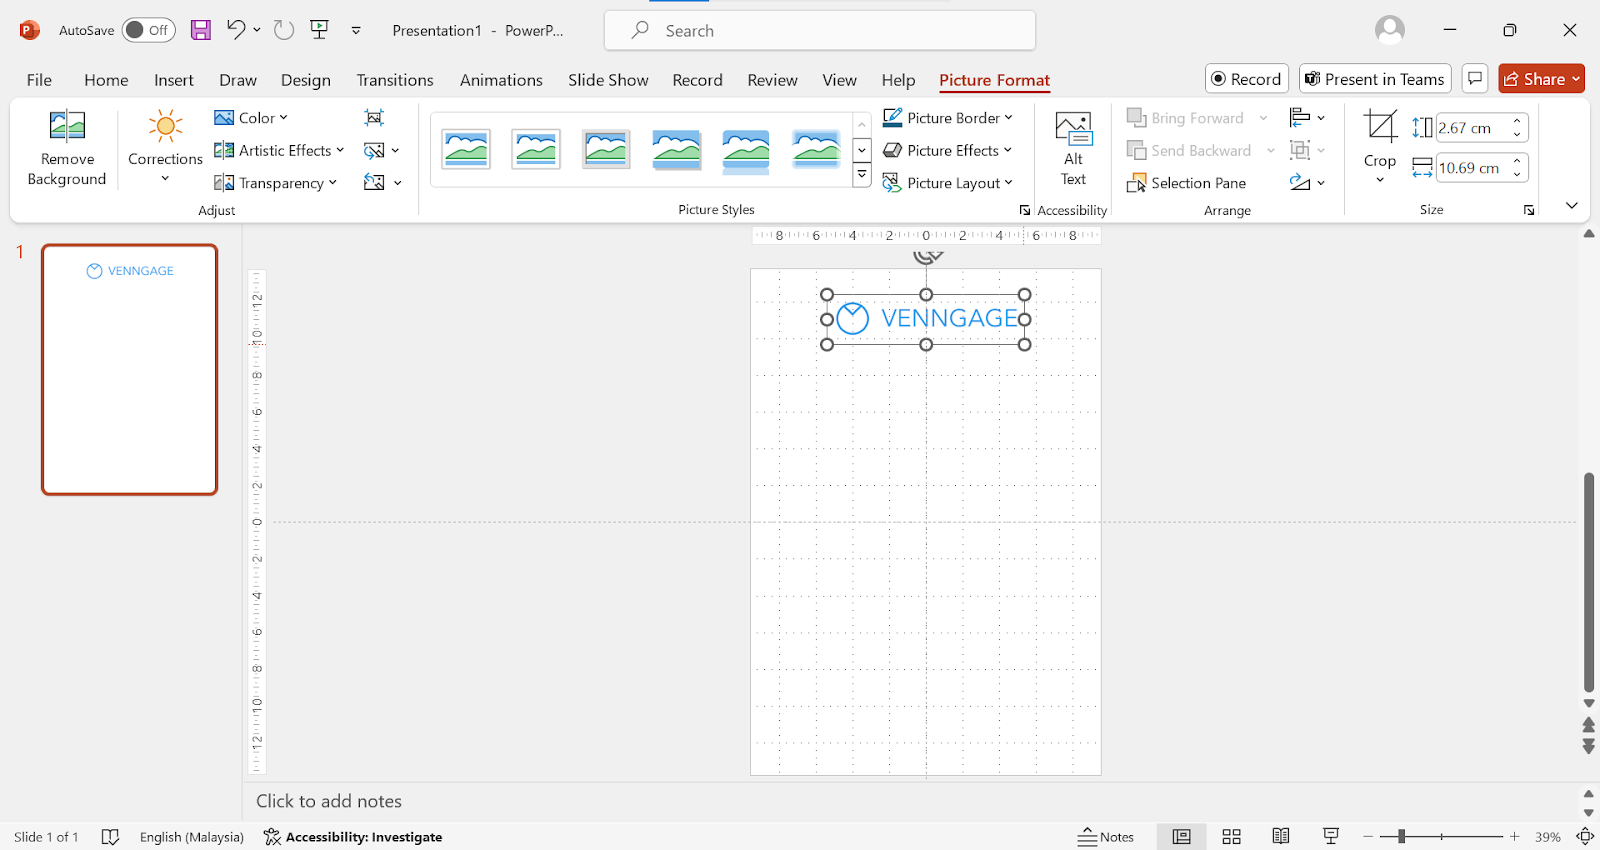This screenshot has height=850, width=1600.
Task: Open Transparency dropdown
Action: (x=275, y=183)
